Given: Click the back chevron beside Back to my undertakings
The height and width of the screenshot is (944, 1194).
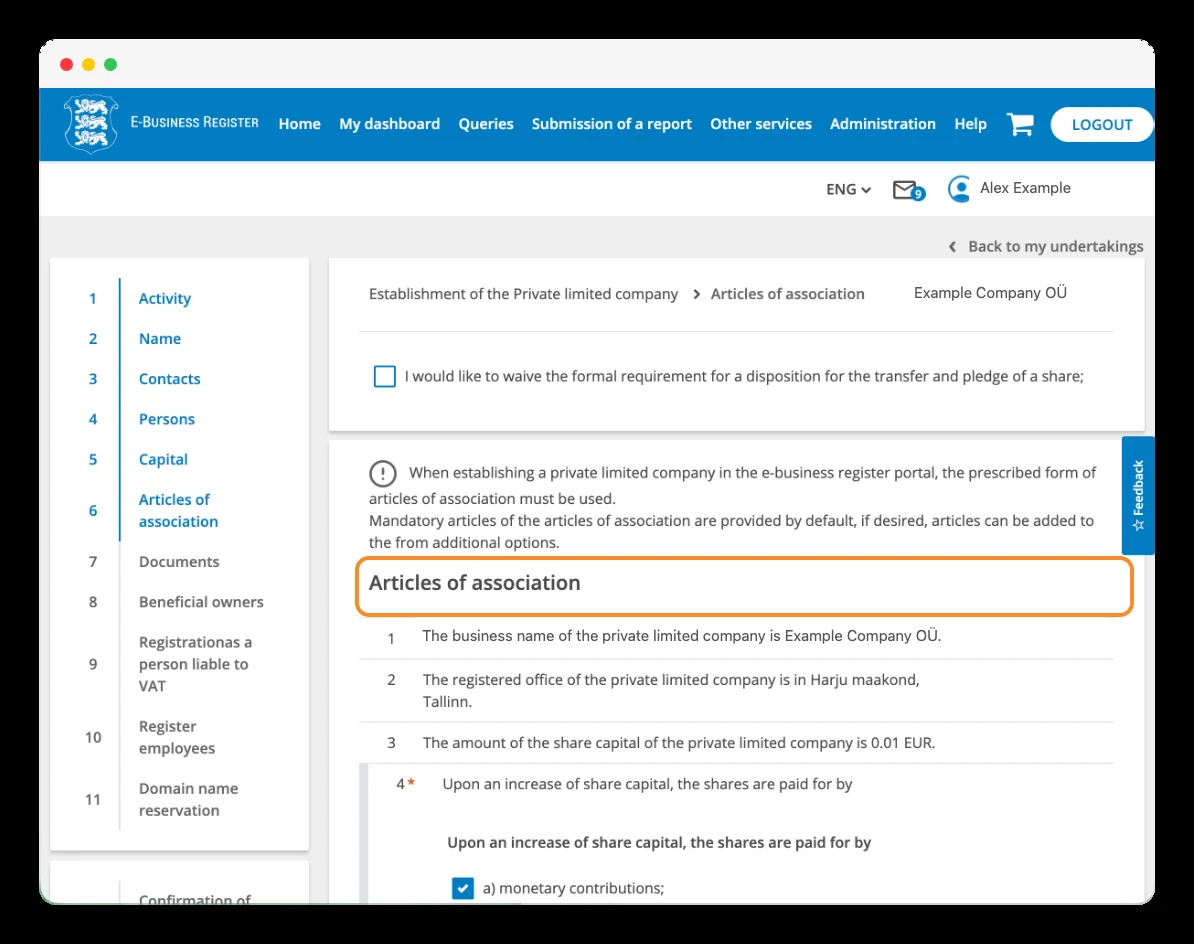Looking at the screenshot, I should [952, 247].
